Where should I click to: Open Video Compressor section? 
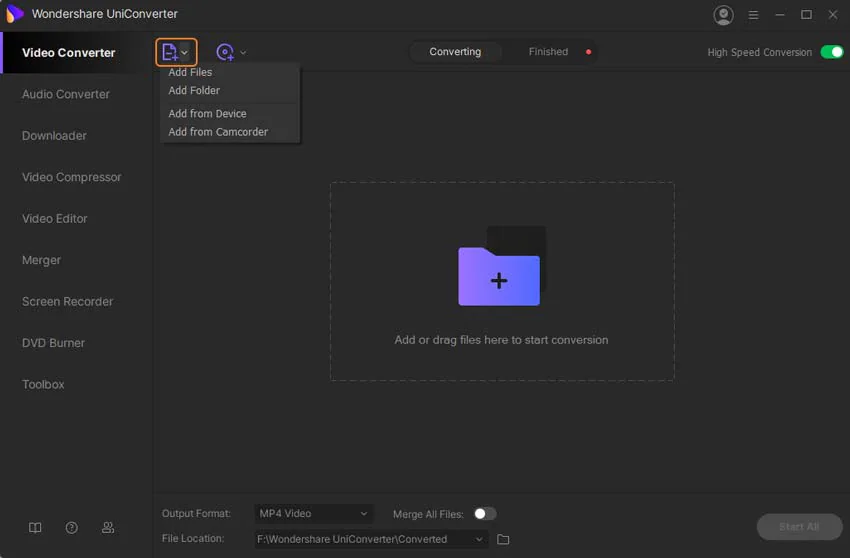pyautogui.click(x=72, y=177)
